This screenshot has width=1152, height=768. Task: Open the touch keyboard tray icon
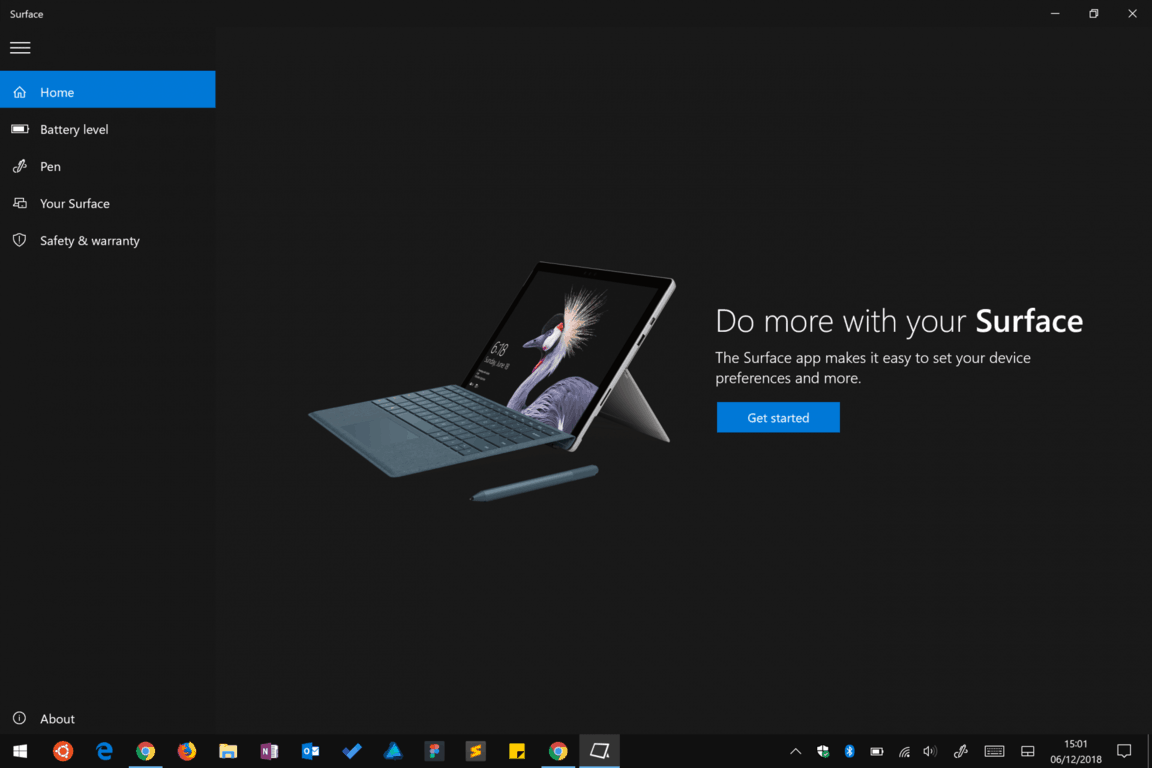(994, 751)
